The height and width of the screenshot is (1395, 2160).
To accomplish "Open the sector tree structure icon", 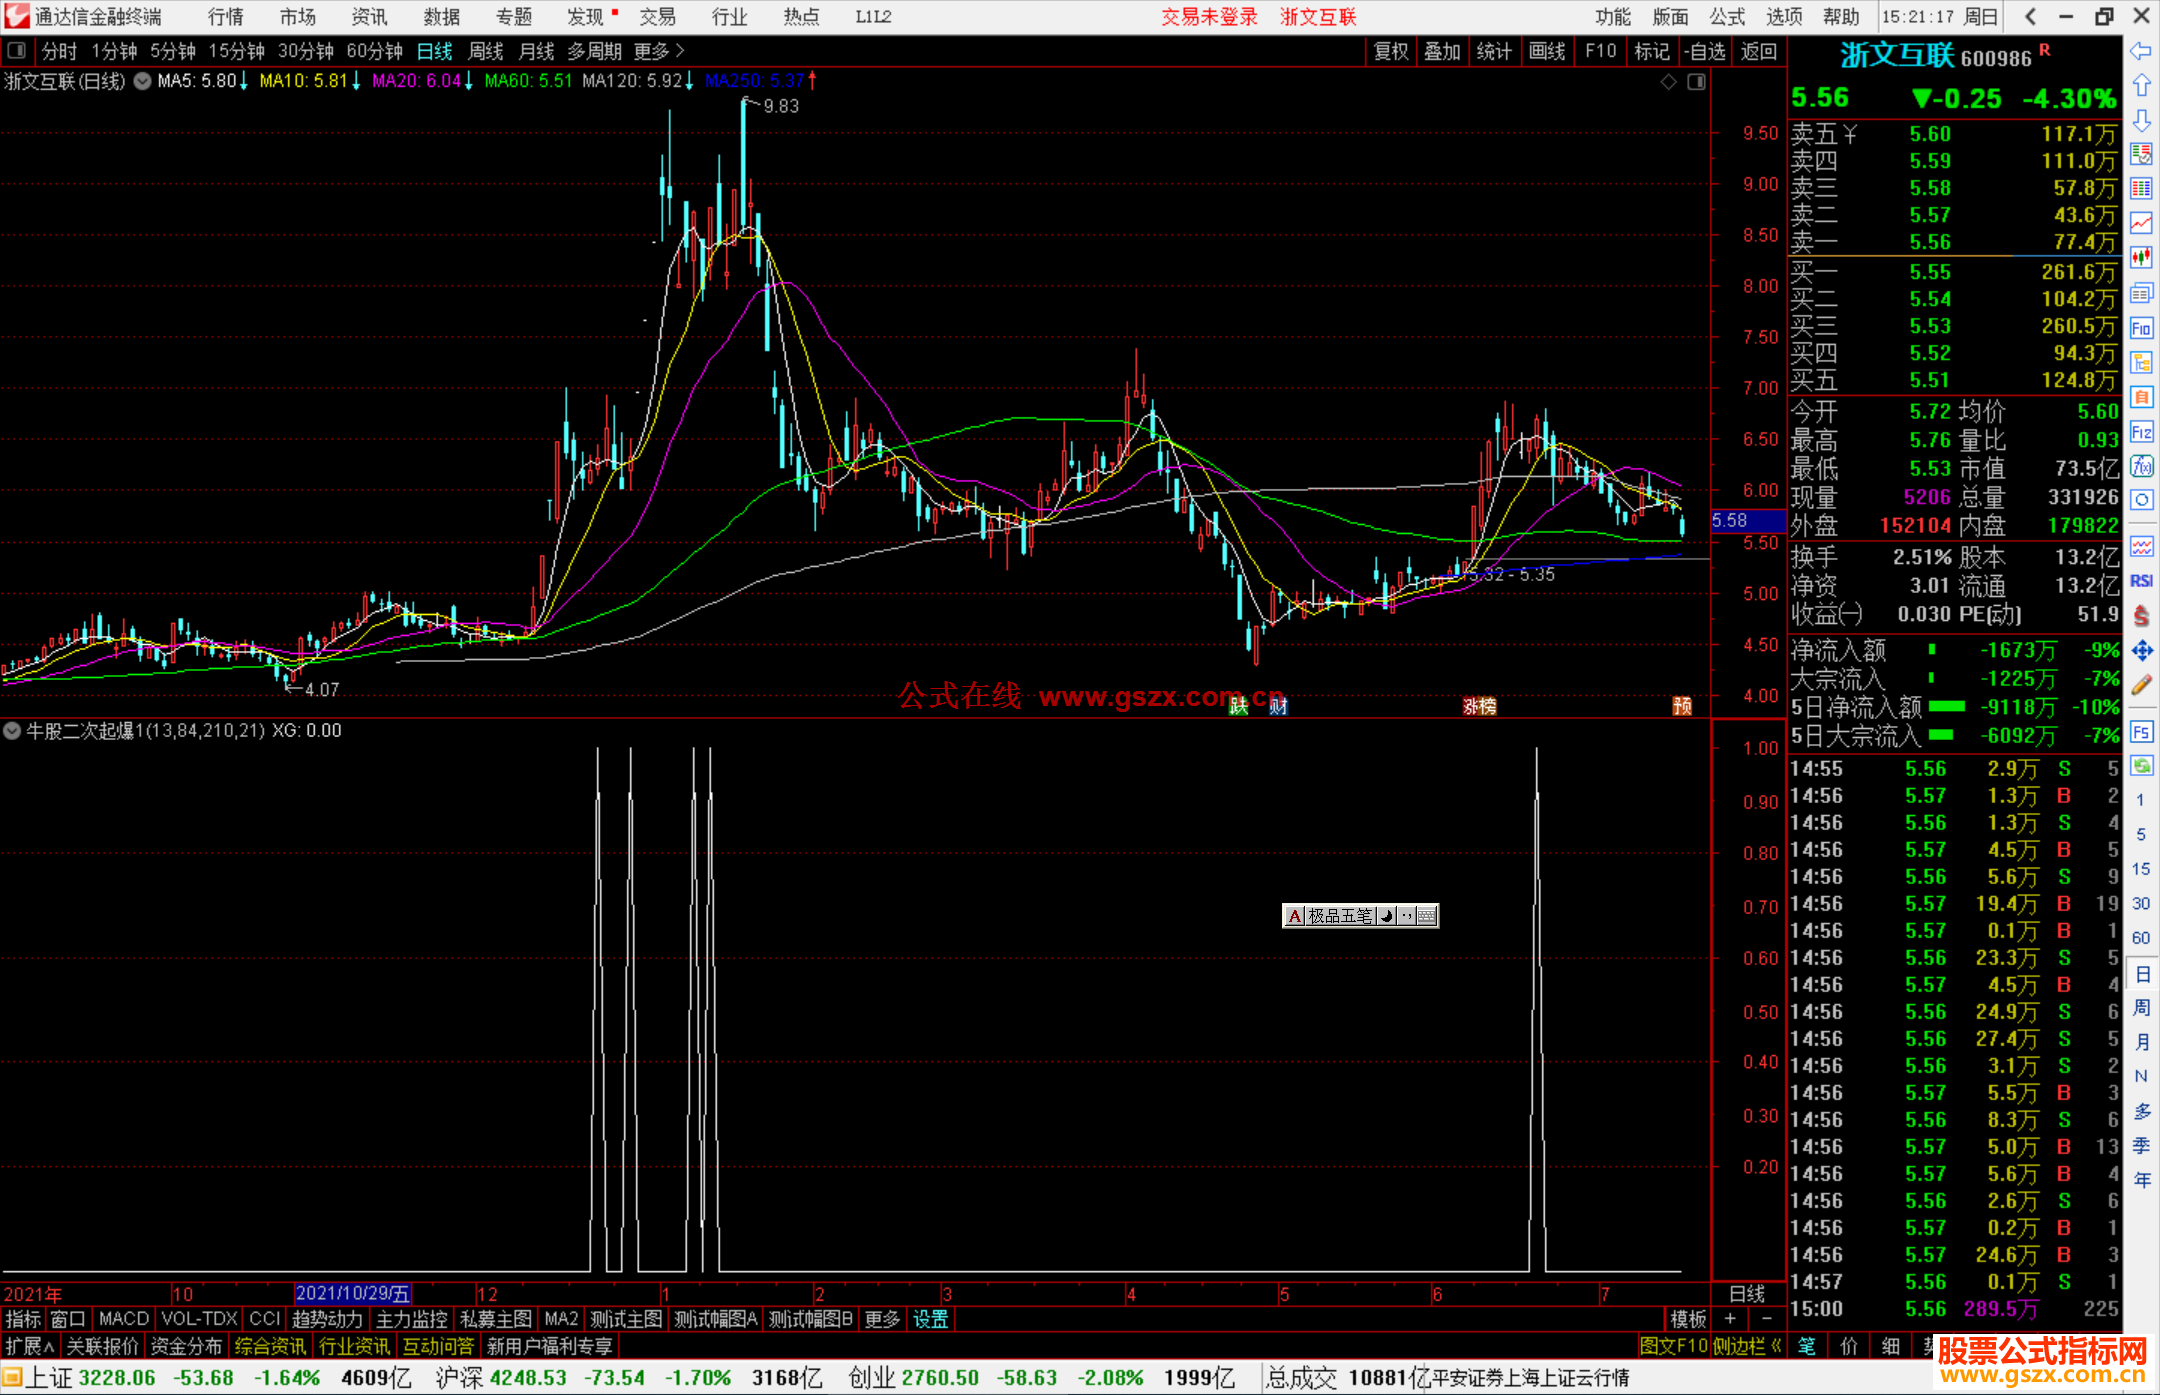I will pos(2141,362).
